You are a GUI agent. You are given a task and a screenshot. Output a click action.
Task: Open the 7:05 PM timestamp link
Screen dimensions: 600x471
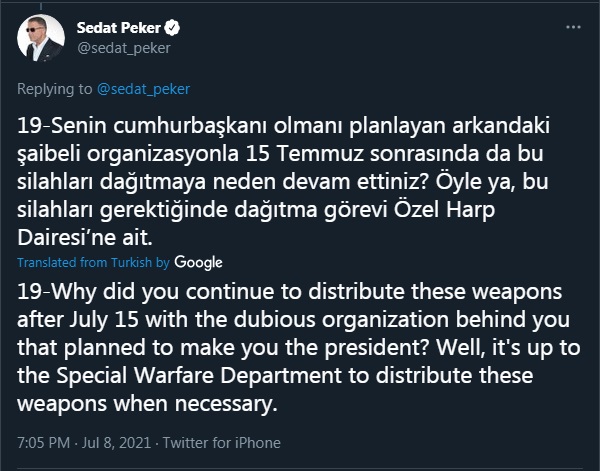coord(44,442)
